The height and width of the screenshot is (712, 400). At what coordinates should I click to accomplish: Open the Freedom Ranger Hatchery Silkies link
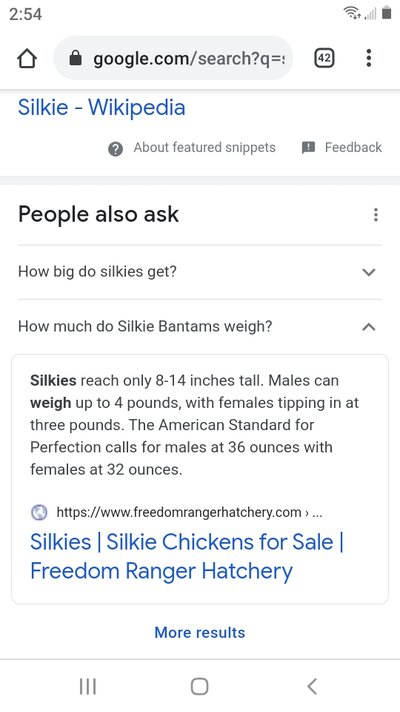point(187,556)
